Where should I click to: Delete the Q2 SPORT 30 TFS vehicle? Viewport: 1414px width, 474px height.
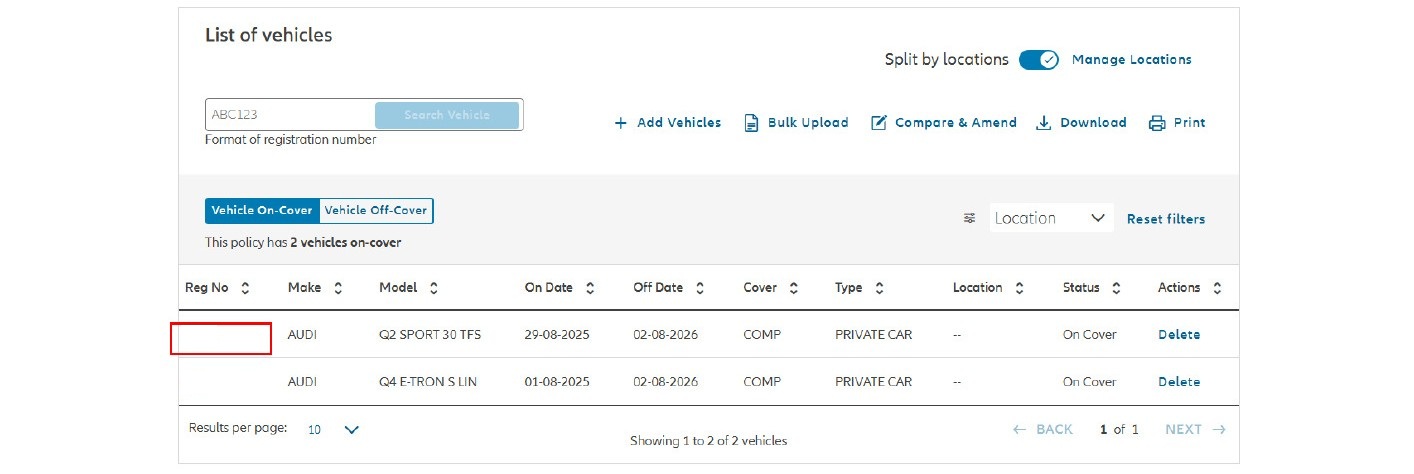[1179, 335]
